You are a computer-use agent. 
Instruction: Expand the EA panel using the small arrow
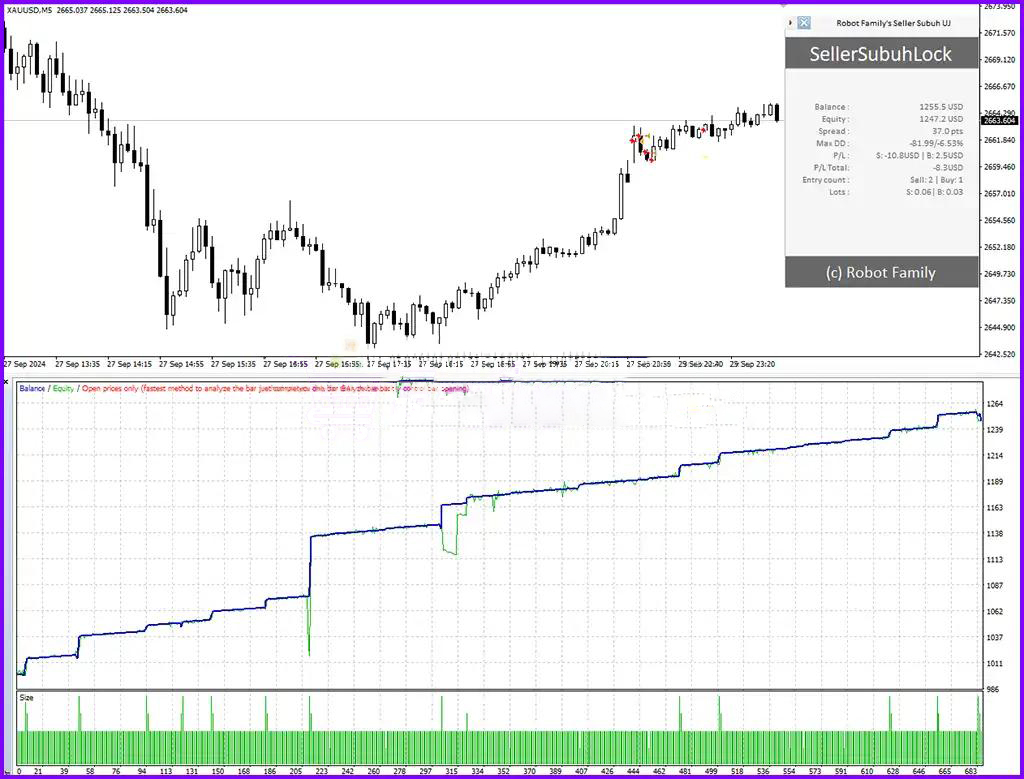(x=790, y=22)
